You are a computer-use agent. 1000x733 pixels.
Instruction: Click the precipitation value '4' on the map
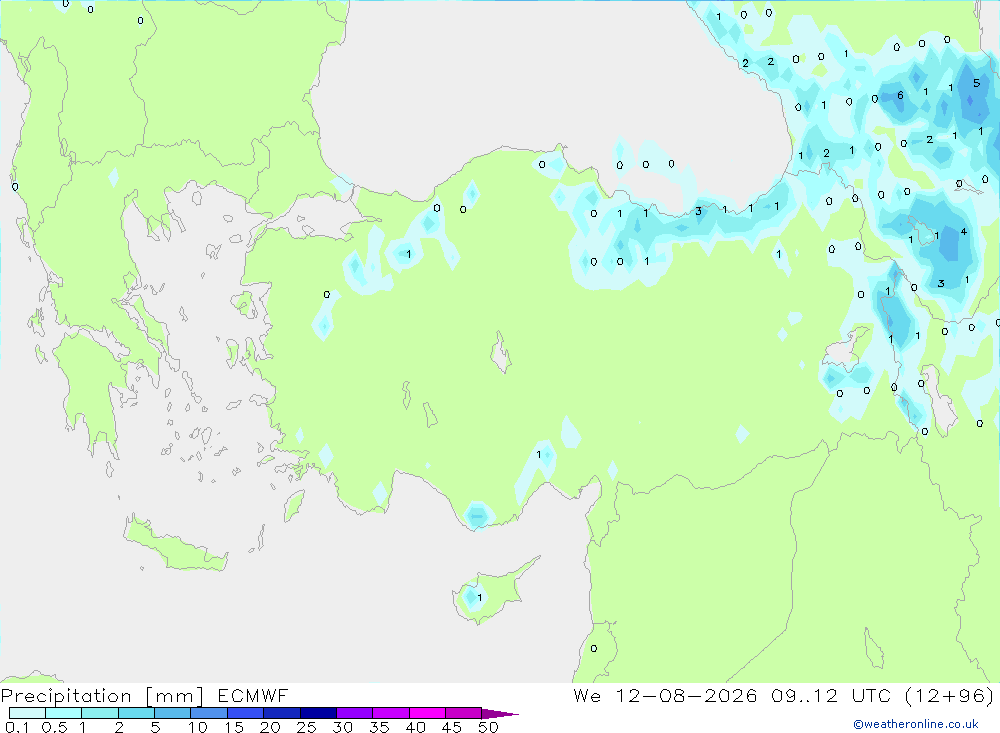pos(964,232)
